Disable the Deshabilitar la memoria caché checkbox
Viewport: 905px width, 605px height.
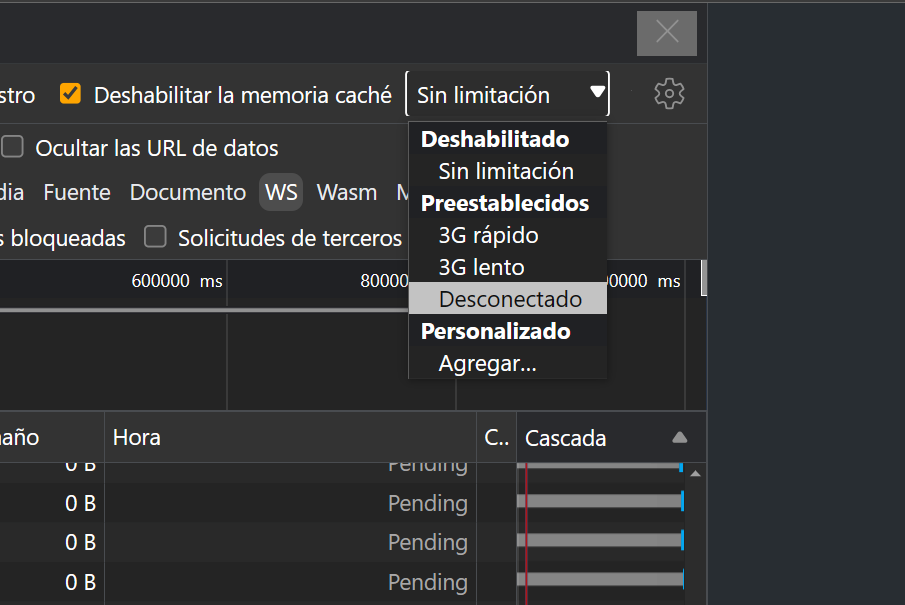point(70,93)
